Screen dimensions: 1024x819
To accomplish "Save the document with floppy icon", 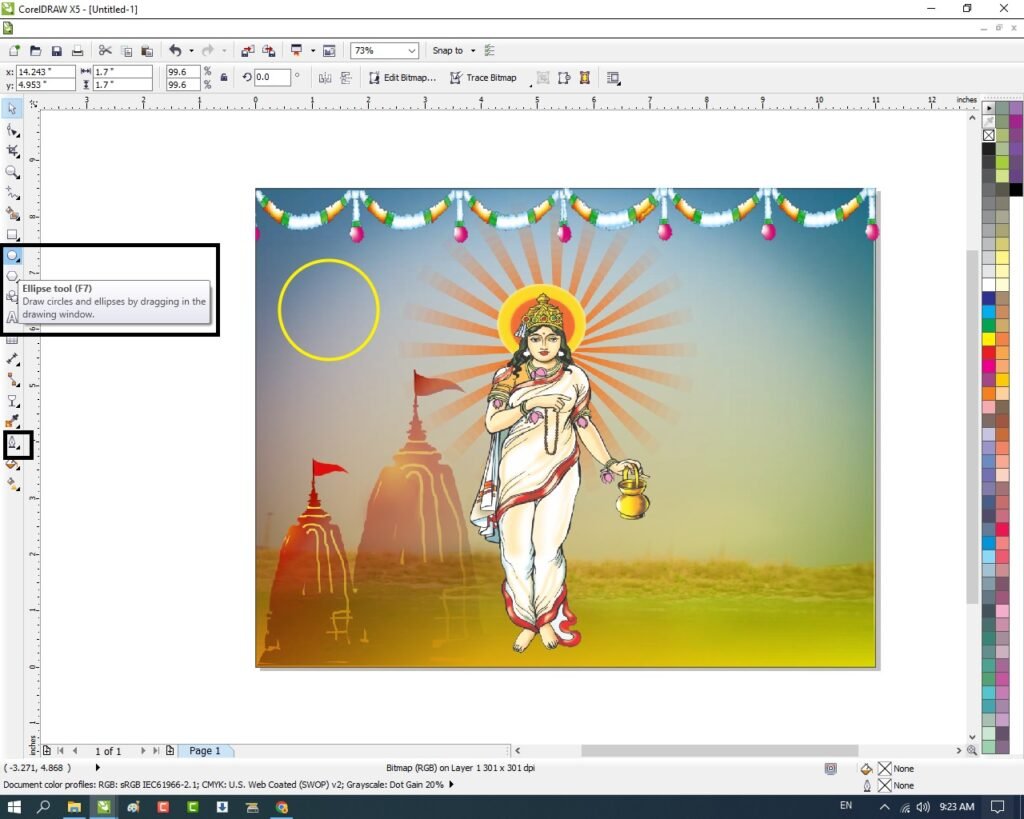I will [57, 50].
